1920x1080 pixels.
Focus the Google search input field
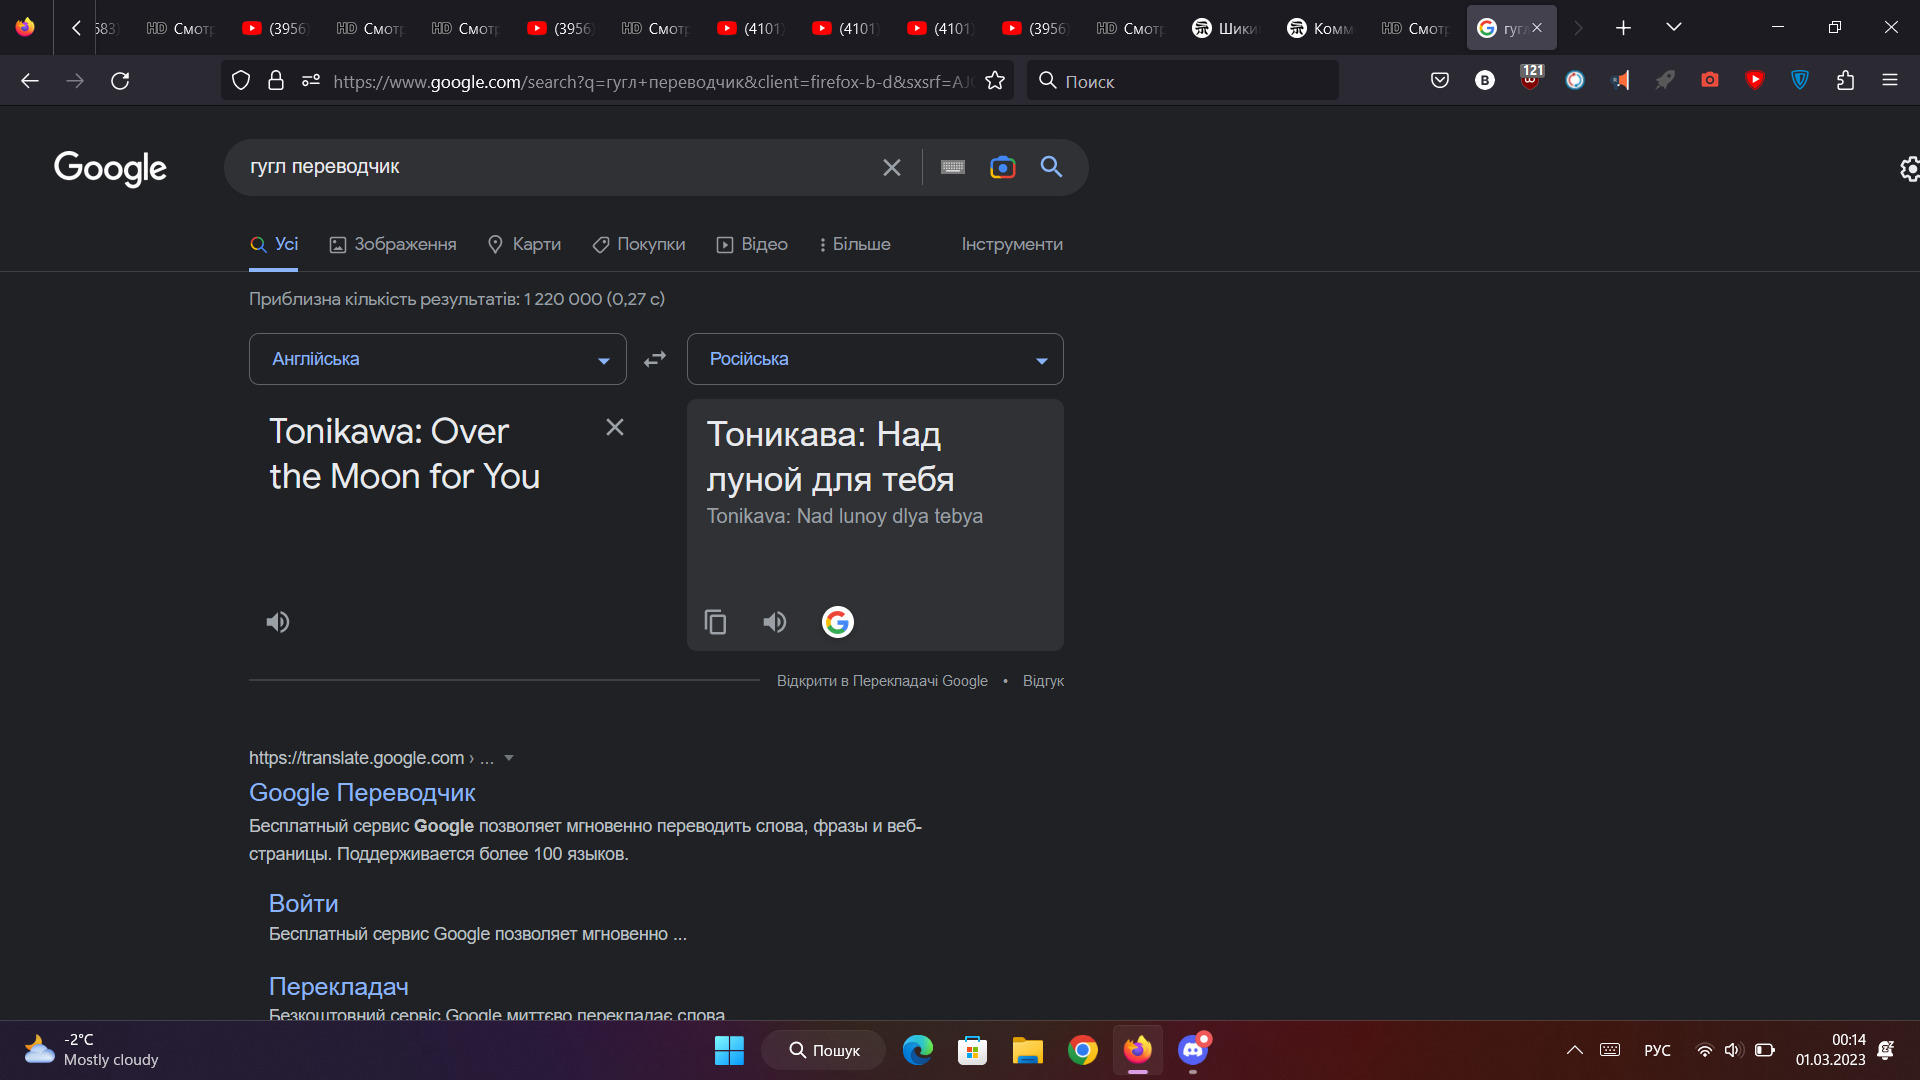point(560,167)
